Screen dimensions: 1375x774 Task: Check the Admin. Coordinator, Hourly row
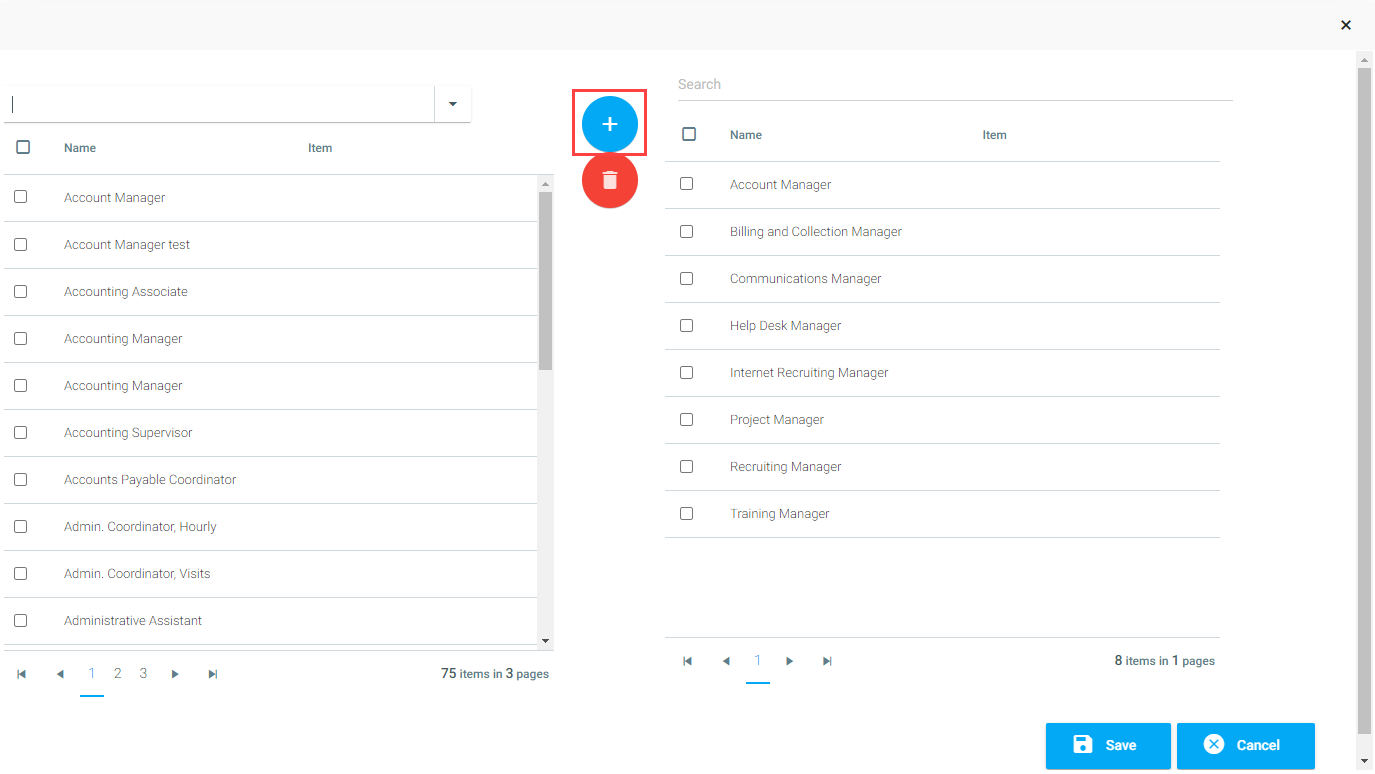pyautogui.click(x=20, y=526)
